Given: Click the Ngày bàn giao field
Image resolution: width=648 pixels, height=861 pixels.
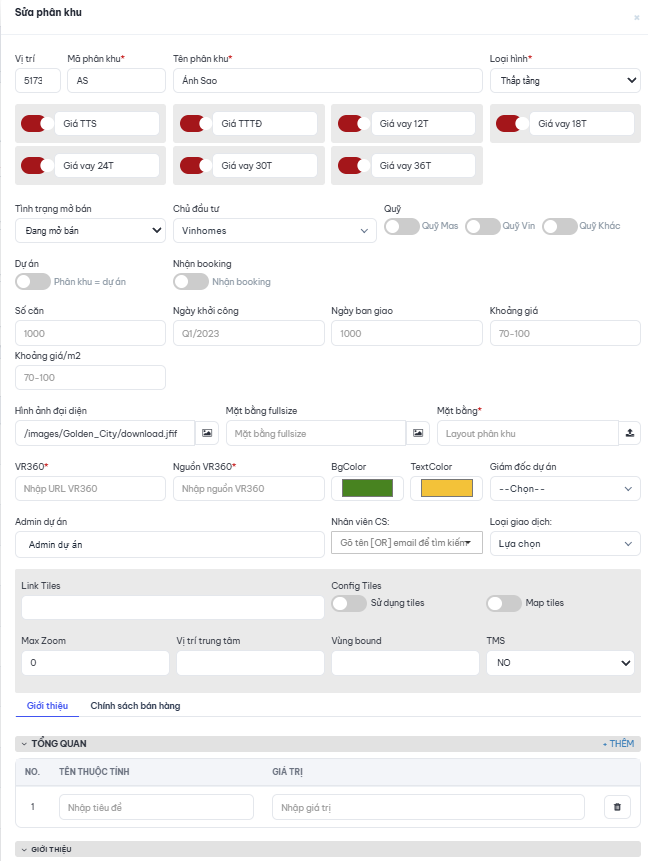Looking at the screenshot, I should (x=407, y=333).
